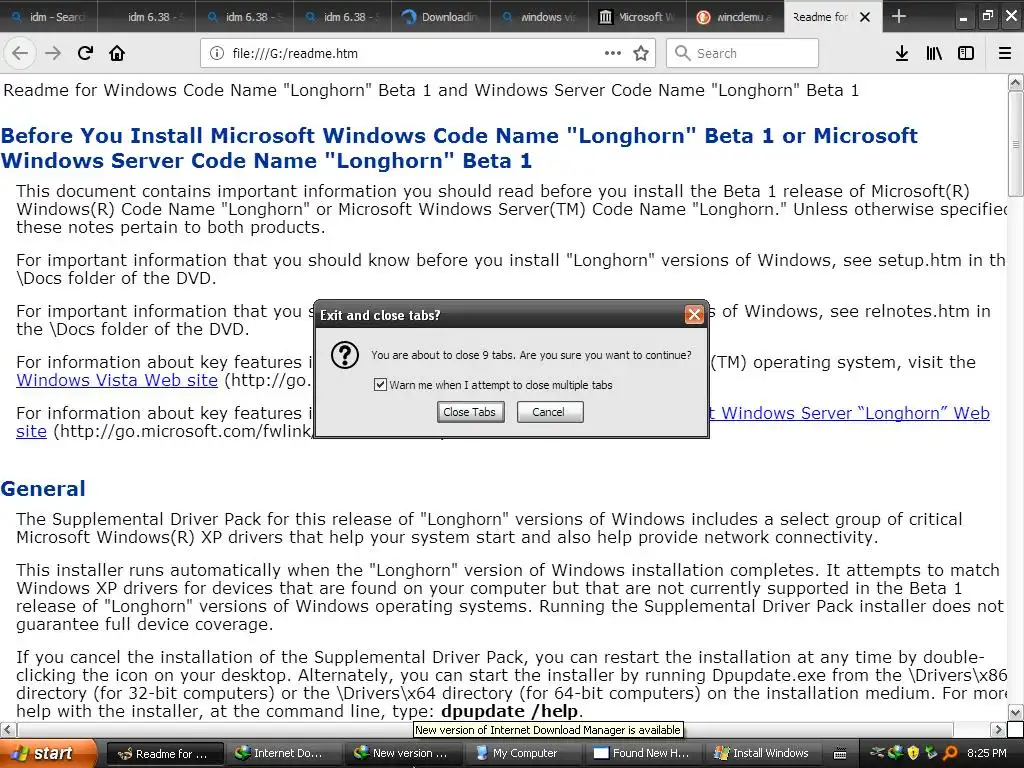Click the 'dpupdate /help' bold text
1024x768 pixels.
(x=509, y=711)
